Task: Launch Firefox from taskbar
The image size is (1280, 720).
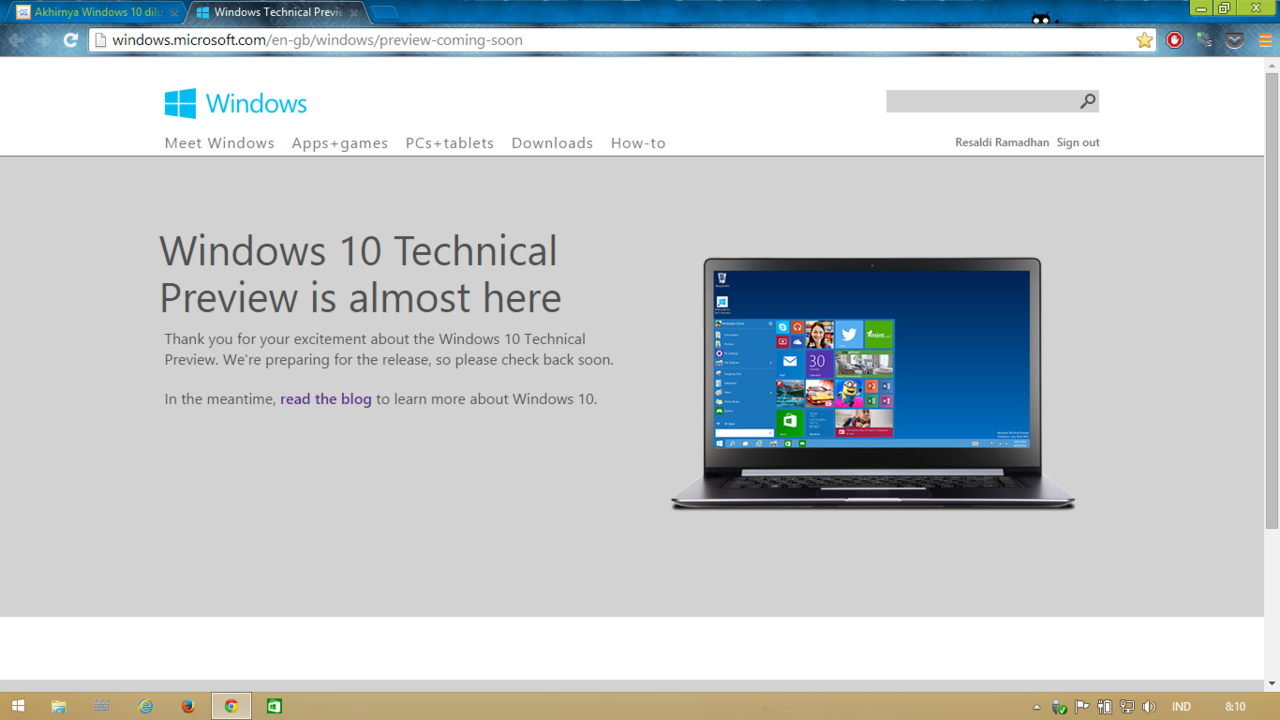Action: click(x=188, y=706)
